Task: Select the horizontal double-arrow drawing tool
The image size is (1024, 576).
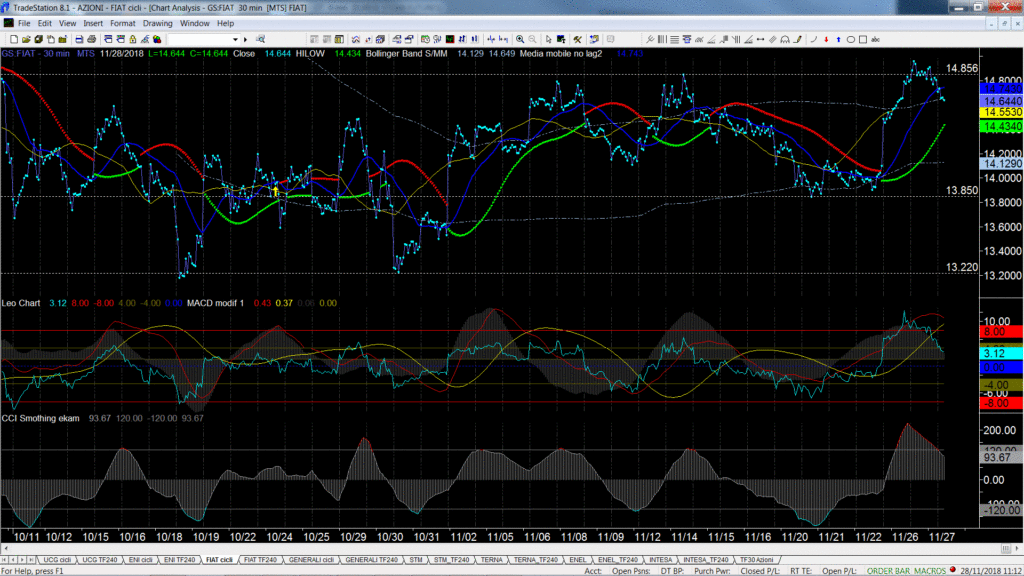Action: [761, 39]
